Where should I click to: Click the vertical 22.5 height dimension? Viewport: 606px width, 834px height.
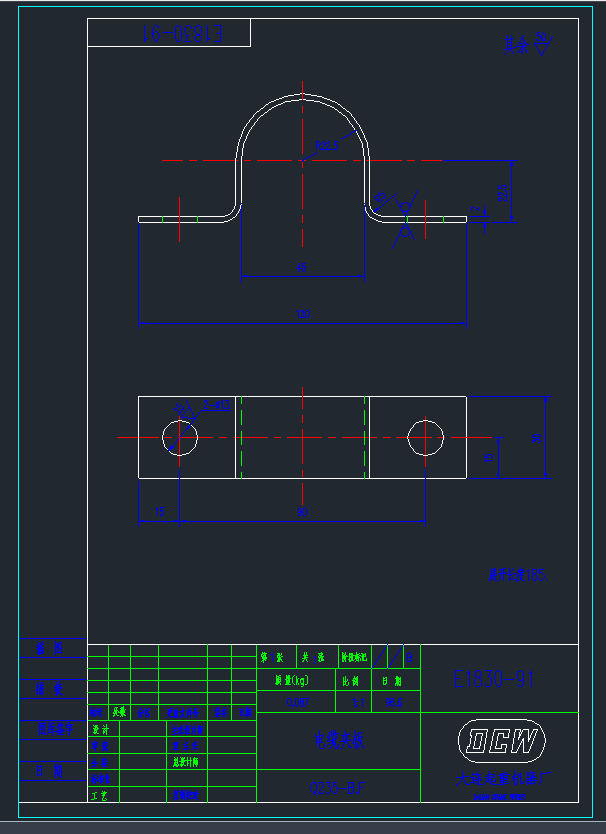(502, 192)
